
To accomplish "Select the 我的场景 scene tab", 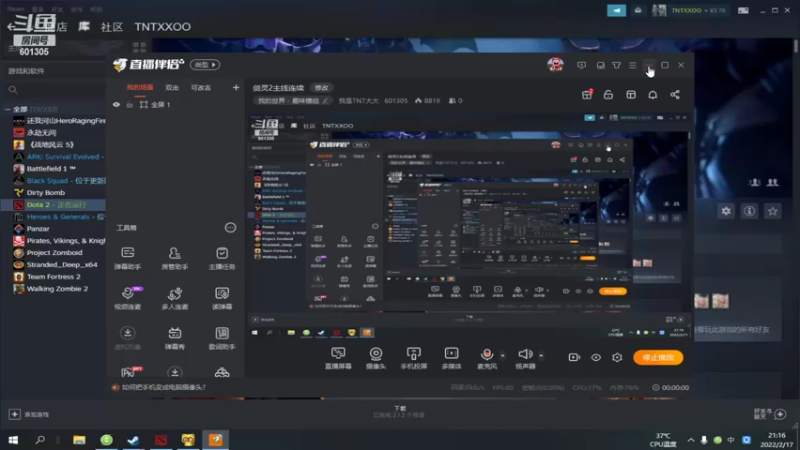I will pyautogui.click(x=140, y=87).
